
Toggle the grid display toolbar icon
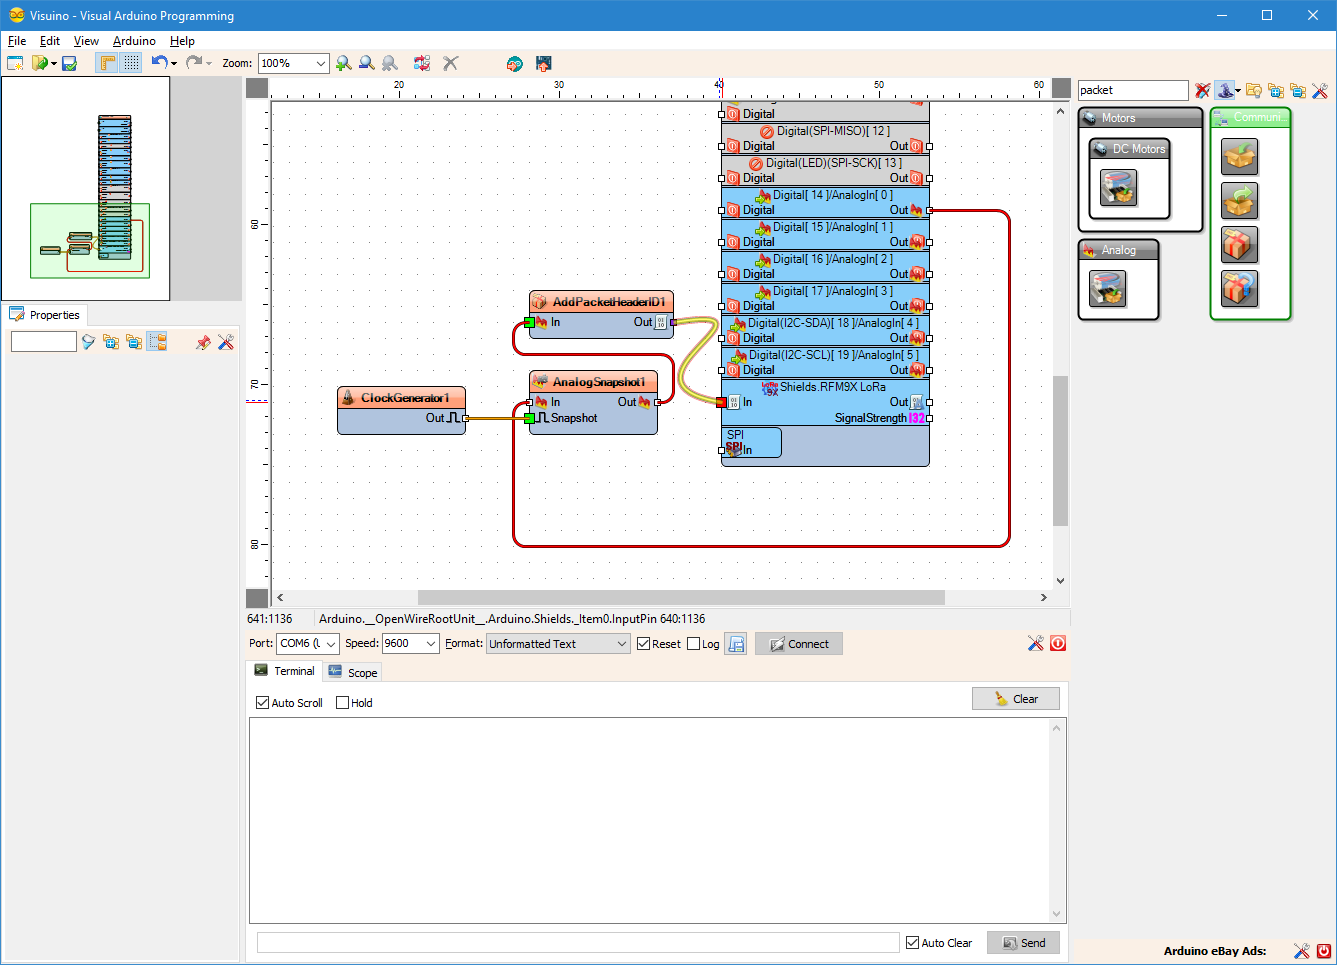(x=132, y=63)
